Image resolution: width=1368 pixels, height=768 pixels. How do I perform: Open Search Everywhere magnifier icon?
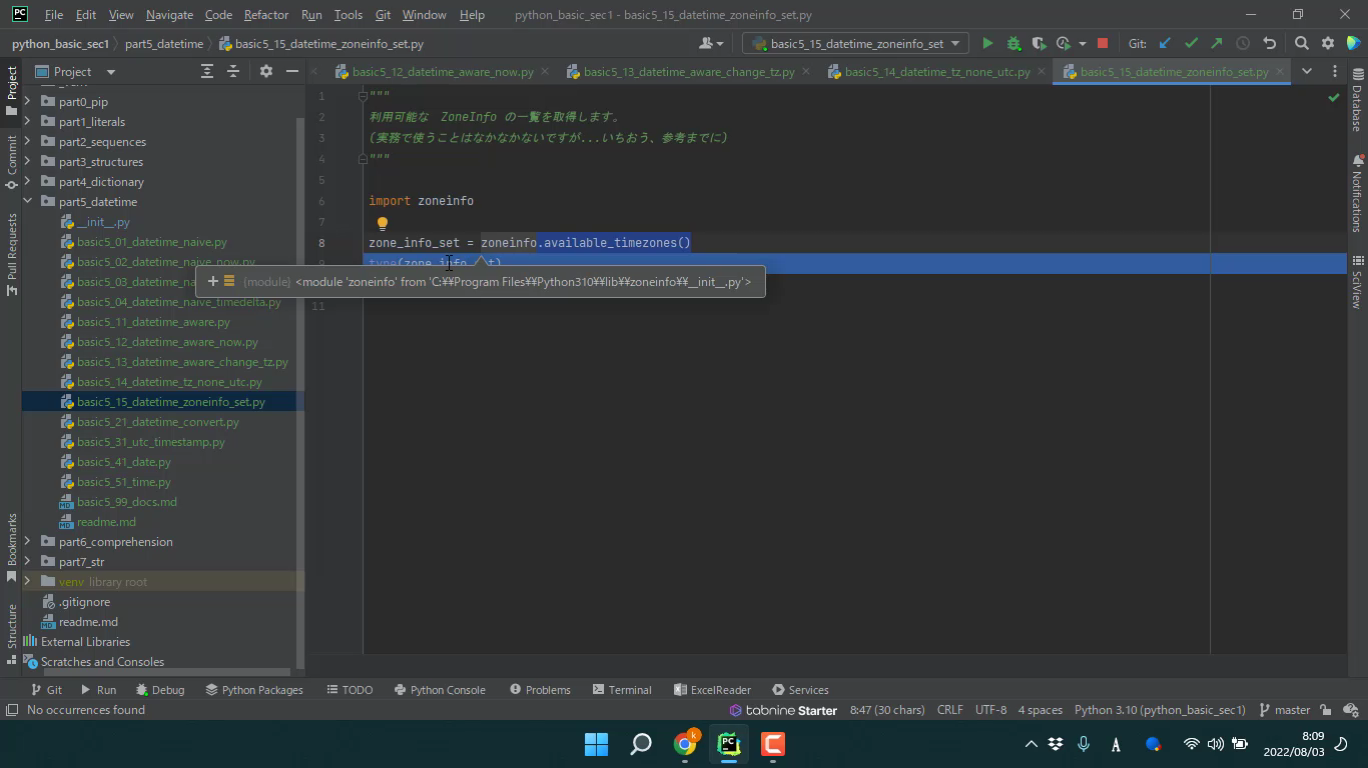coord(1301,44)
